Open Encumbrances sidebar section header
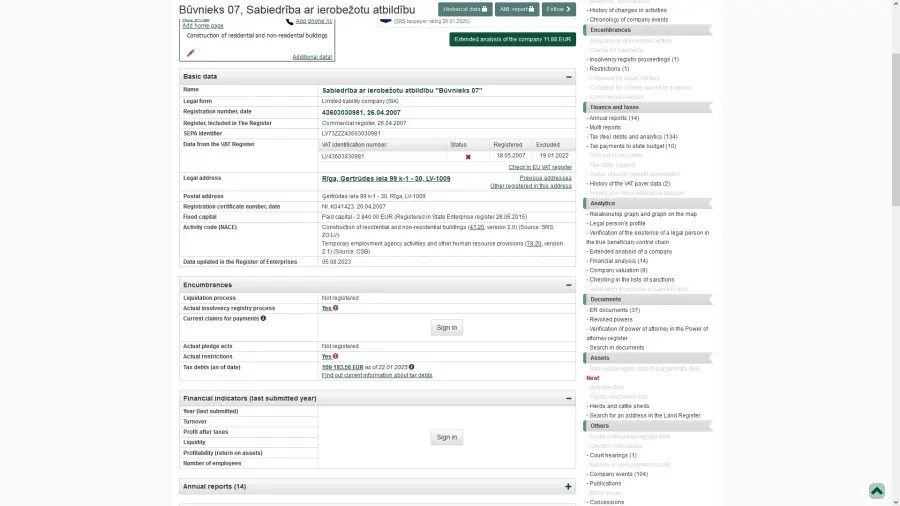Screen dimensions: 900x506 648,30
